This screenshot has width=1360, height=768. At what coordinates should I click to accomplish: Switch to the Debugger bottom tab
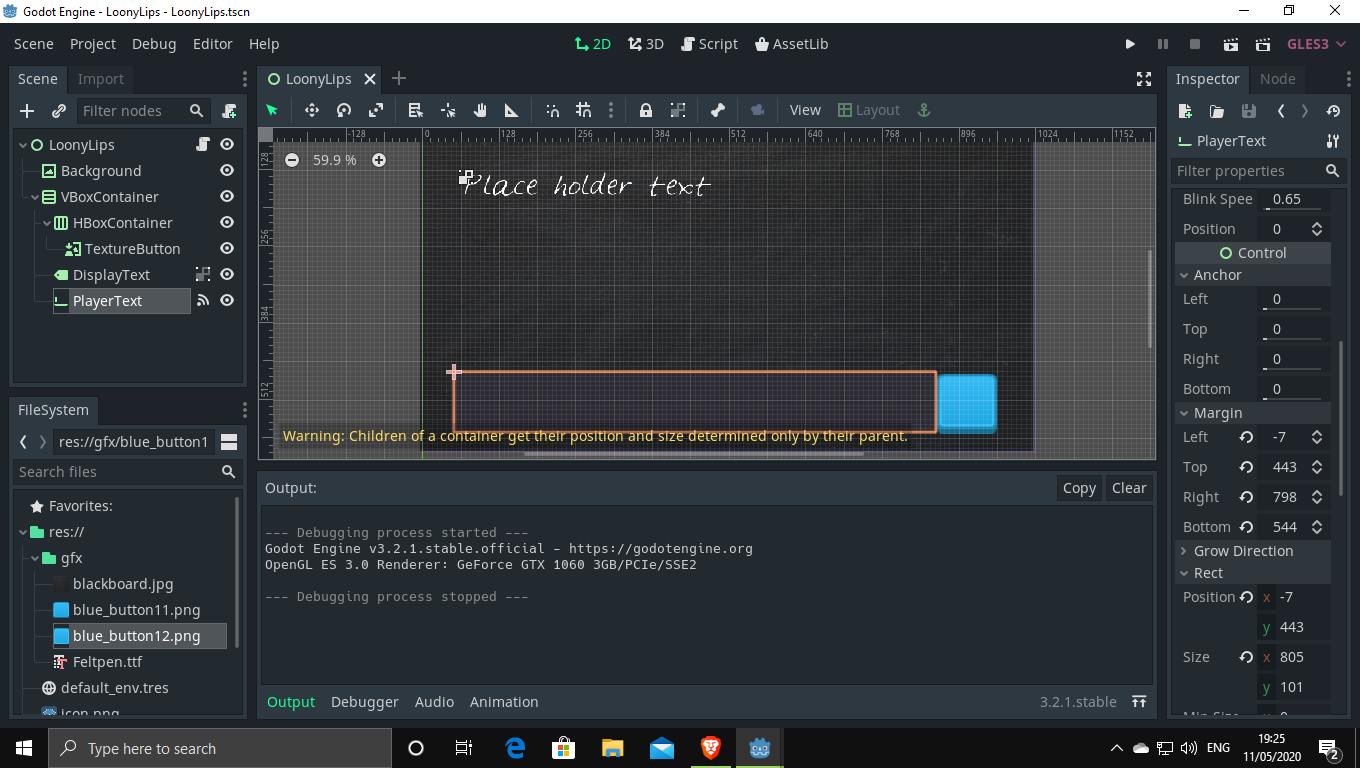point(364,702)
